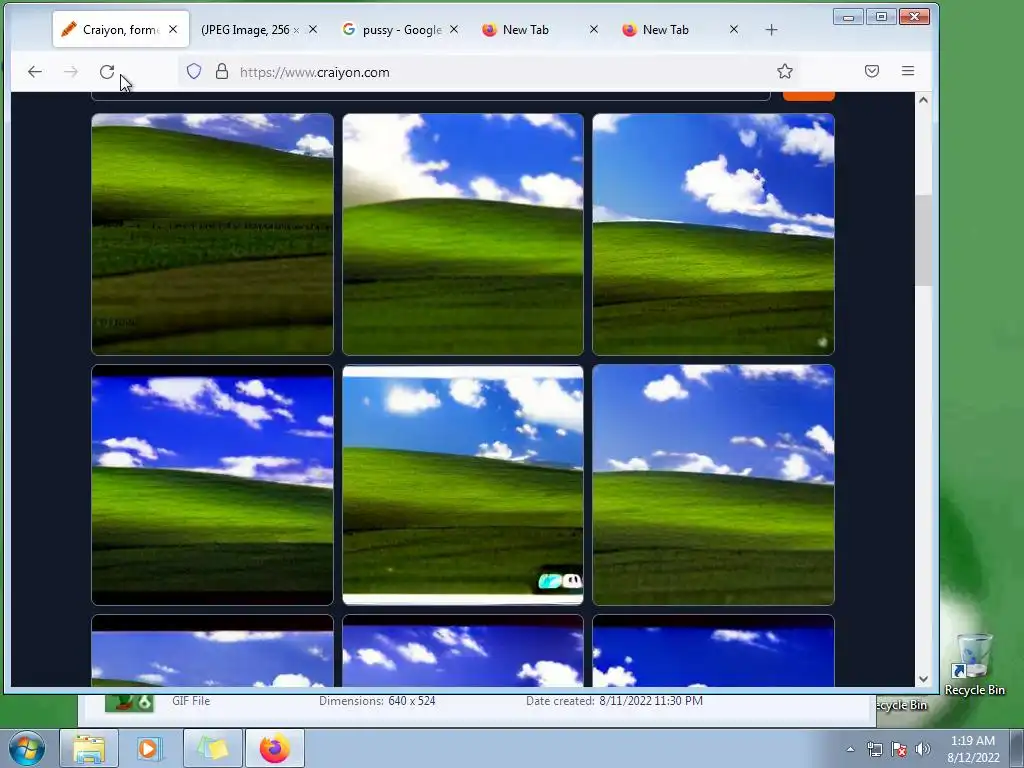Screen dimensions: 1024x768
Task: Open Windows Explorer from the taskbar
Action: [89, 748]
